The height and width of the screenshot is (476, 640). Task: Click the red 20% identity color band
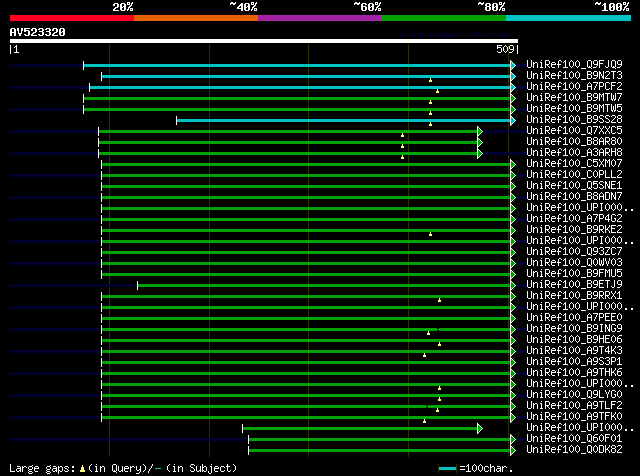pyautogui.click(x=71, y=18)
